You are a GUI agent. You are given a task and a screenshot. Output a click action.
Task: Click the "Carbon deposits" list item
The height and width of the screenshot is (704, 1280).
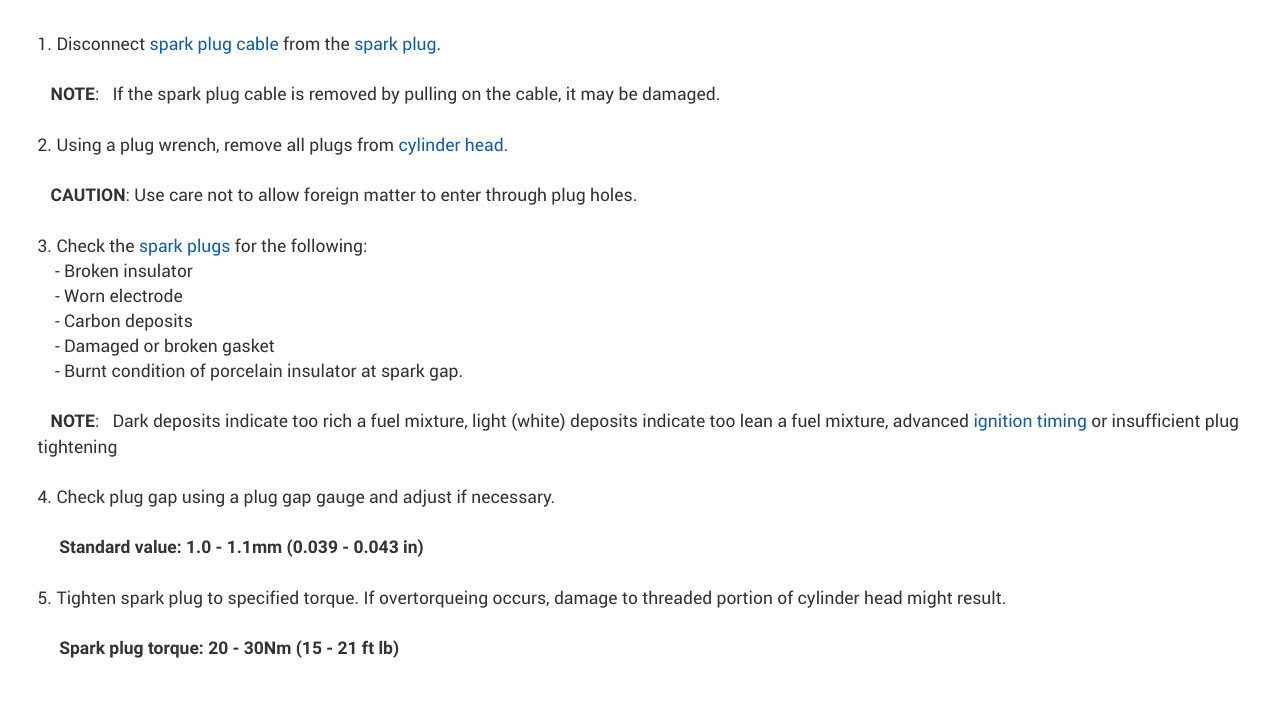(x=128, y=321)
